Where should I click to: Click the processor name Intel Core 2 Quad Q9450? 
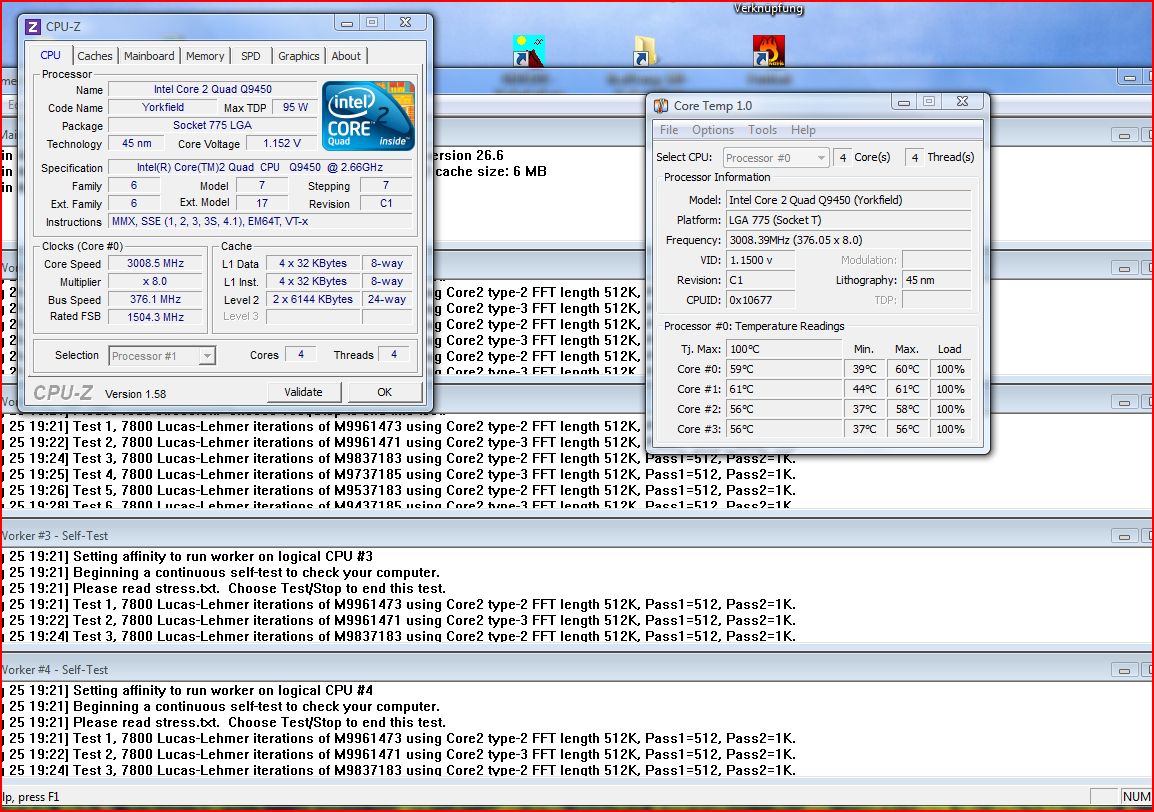coord(213,89)
